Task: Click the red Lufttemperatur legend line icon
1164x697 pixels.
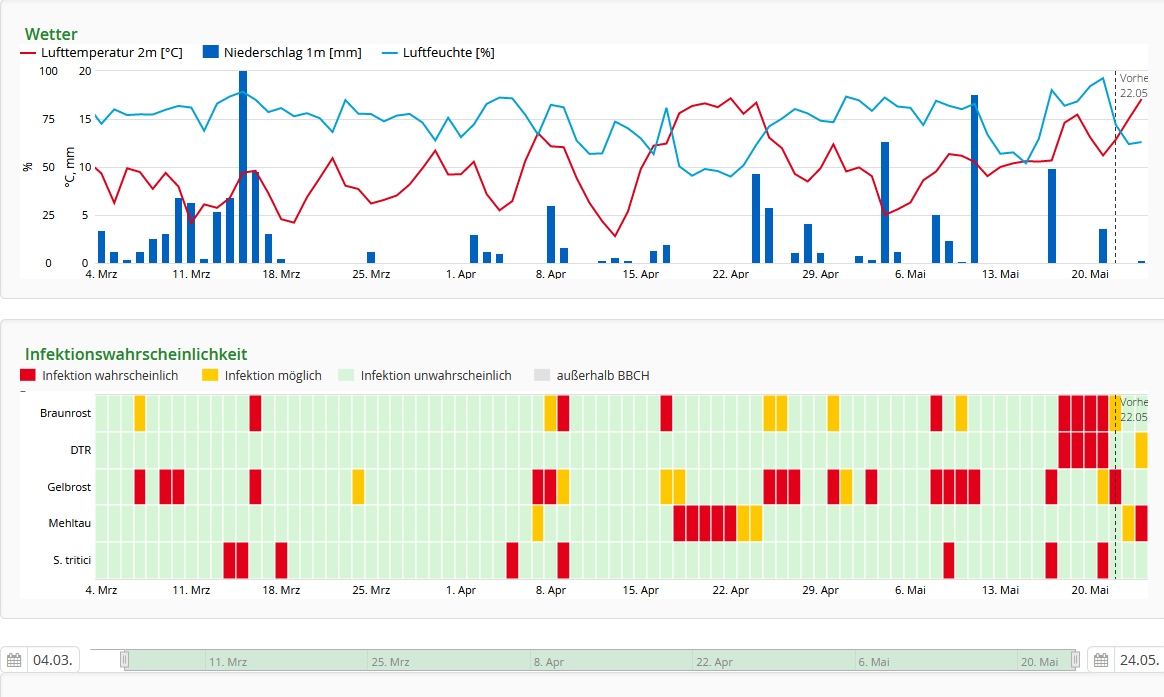Action: tap(29, 53)
